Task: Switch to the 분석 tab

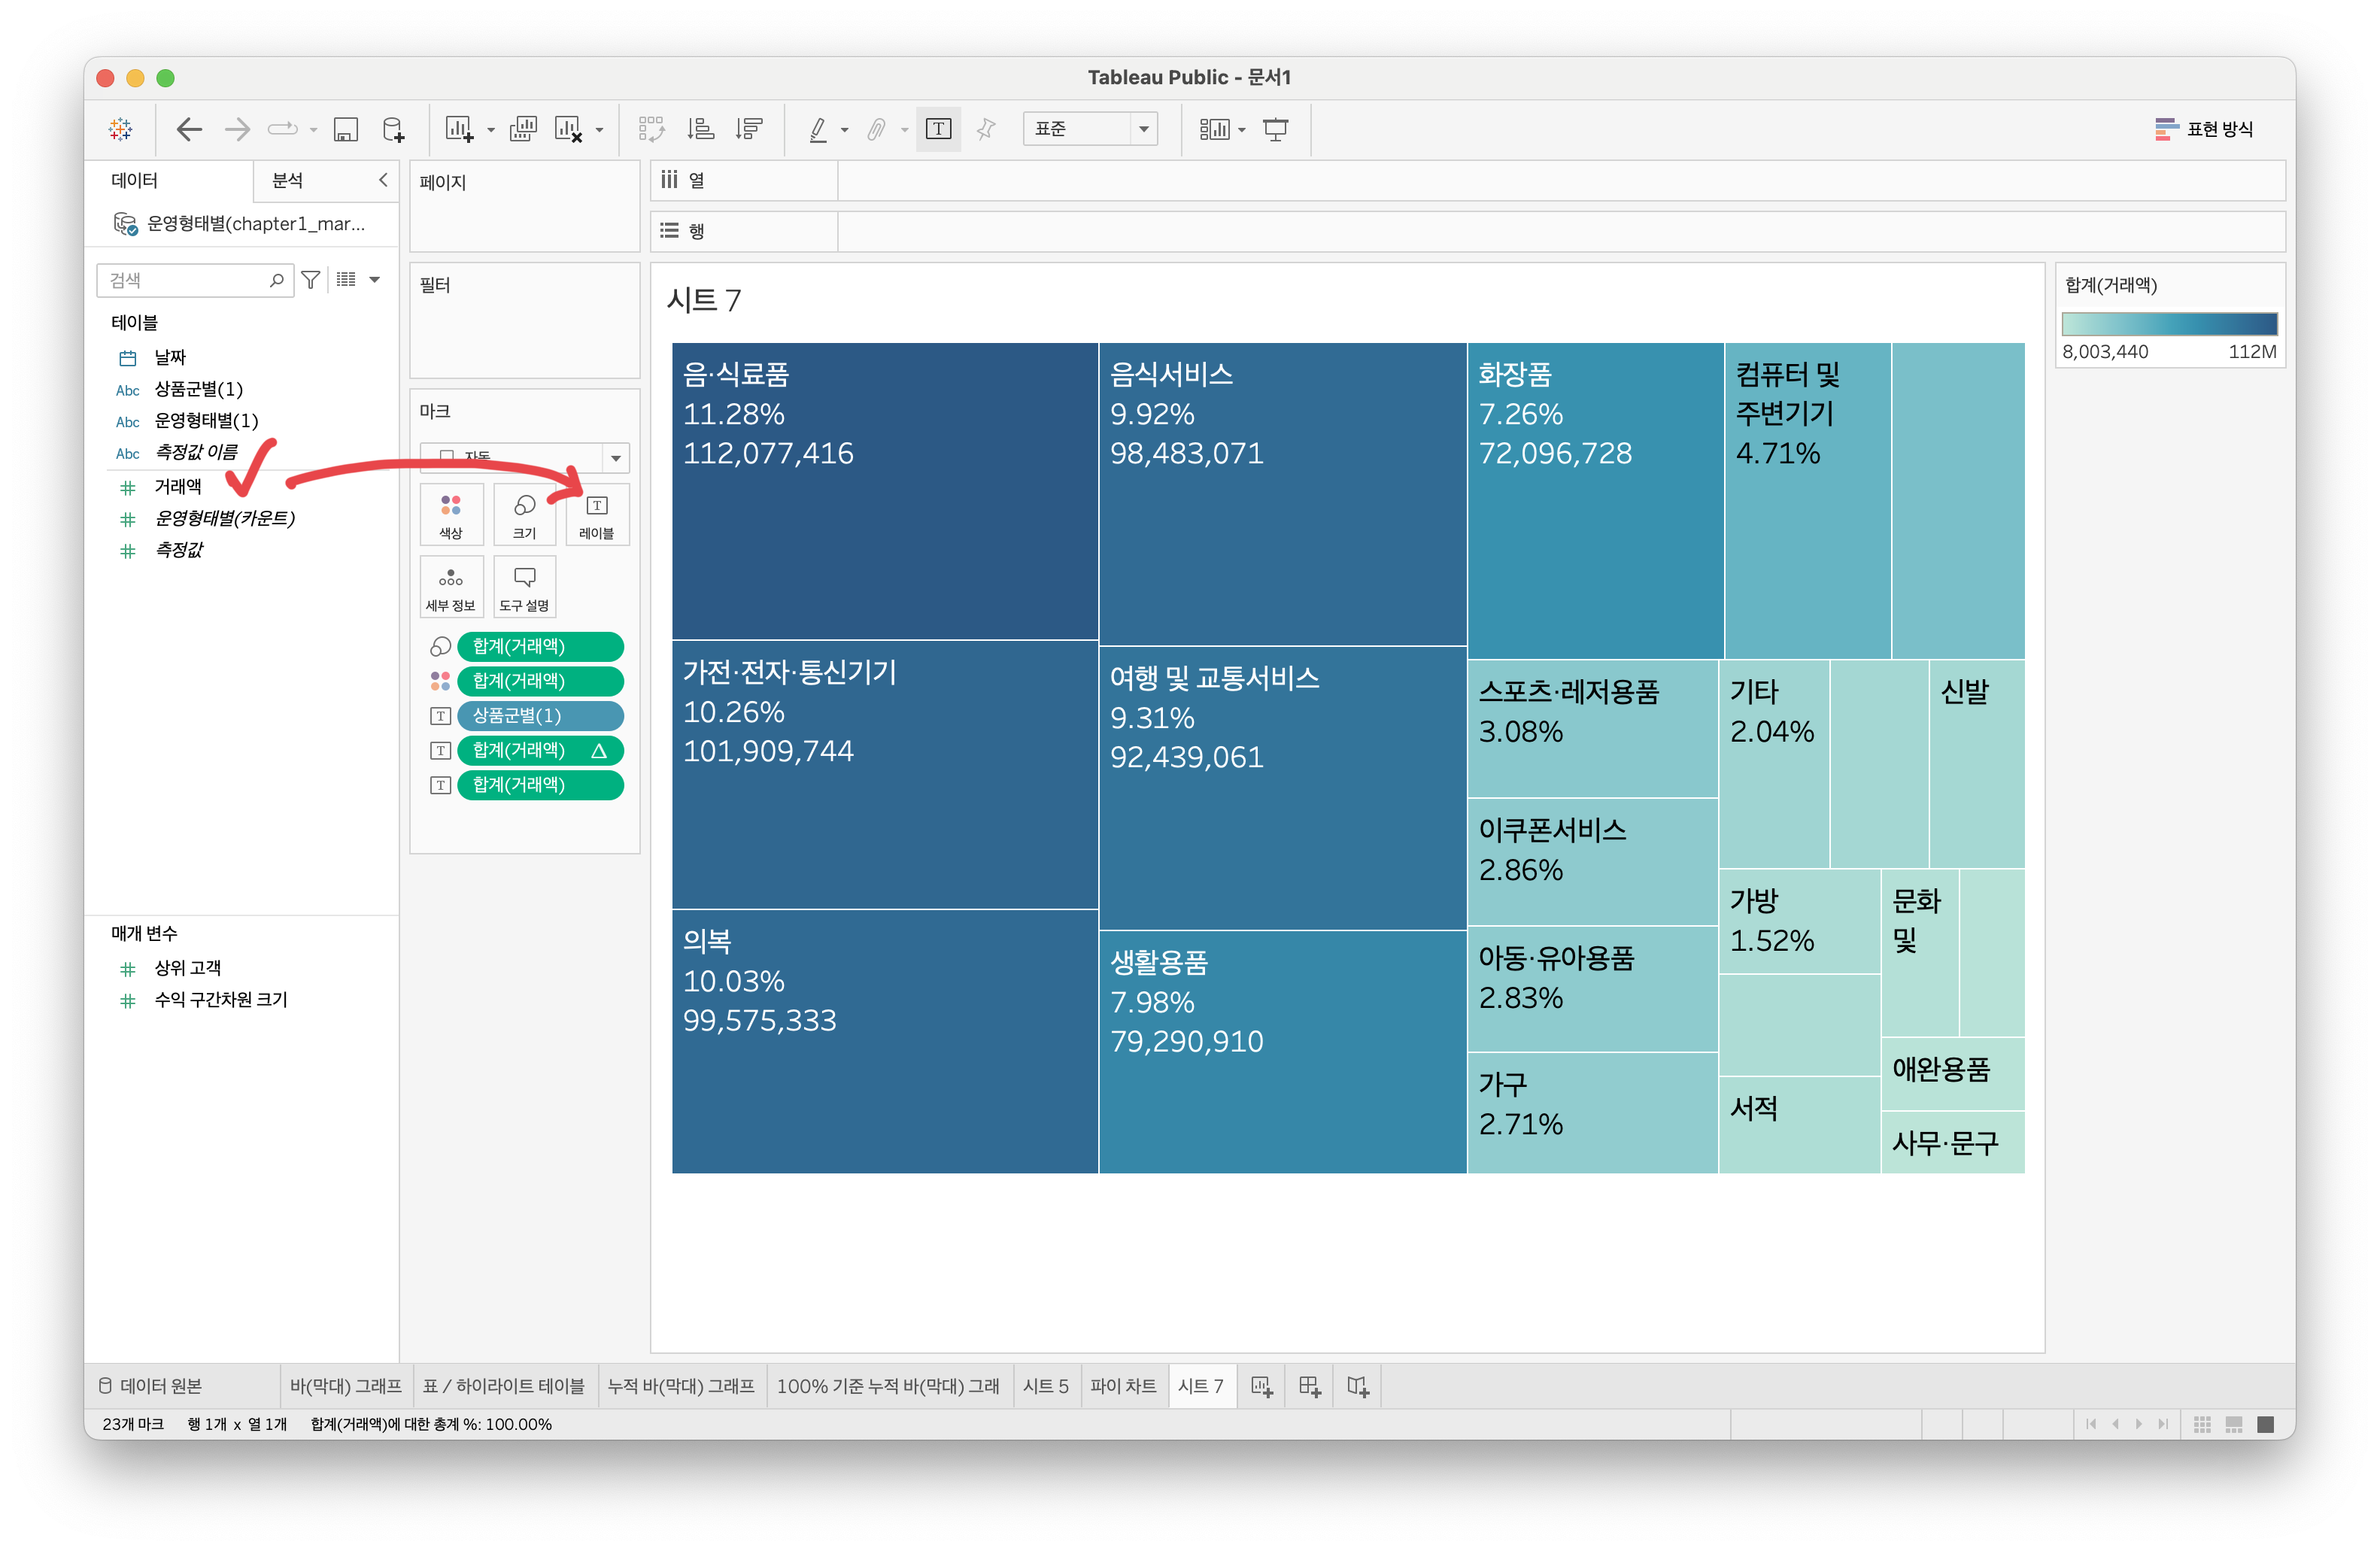Action: (288, 180)
